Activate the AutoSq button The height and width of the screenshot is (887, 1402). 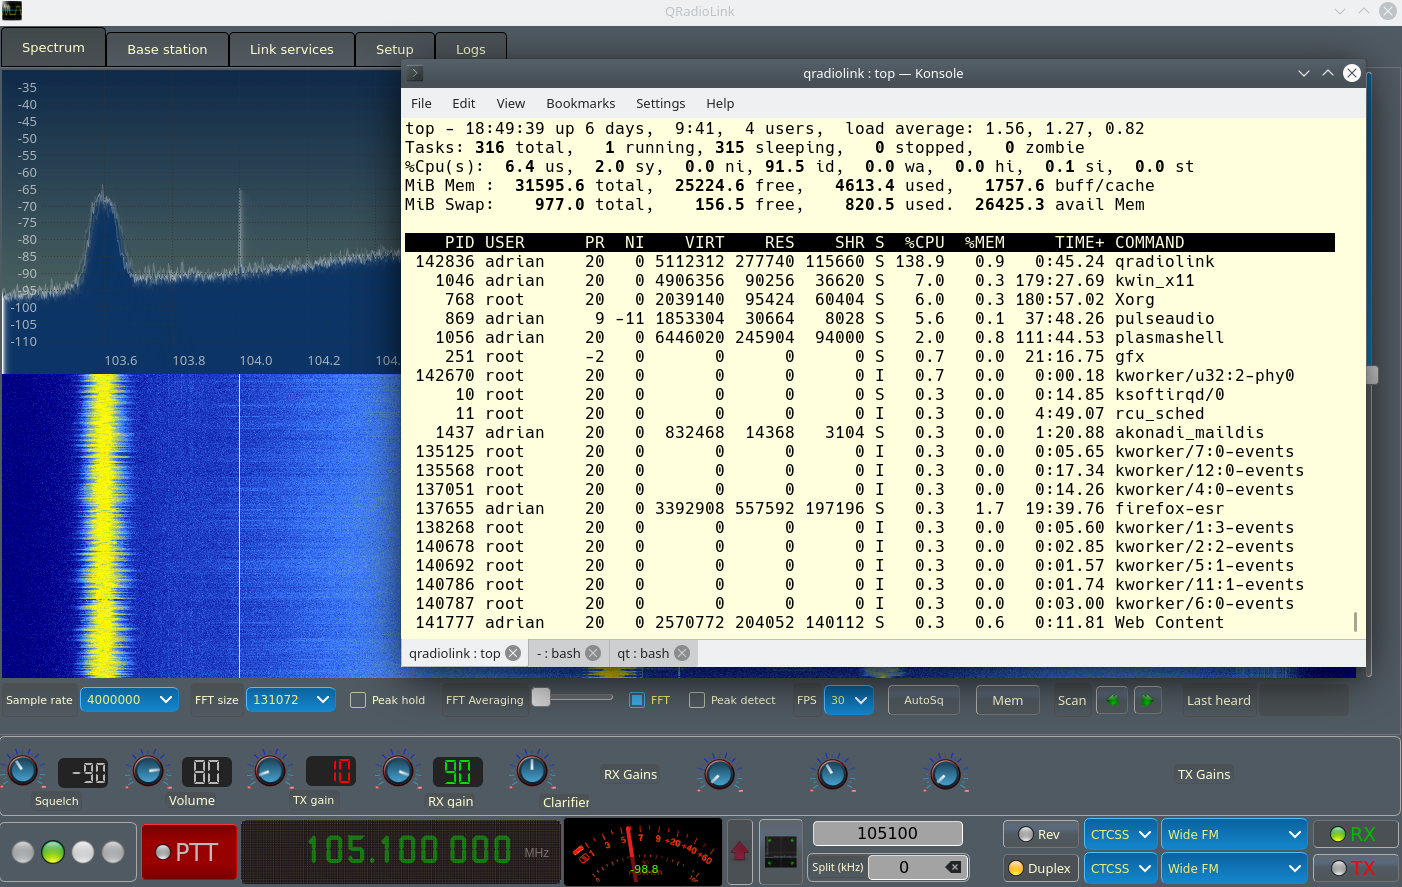[923, 700]
